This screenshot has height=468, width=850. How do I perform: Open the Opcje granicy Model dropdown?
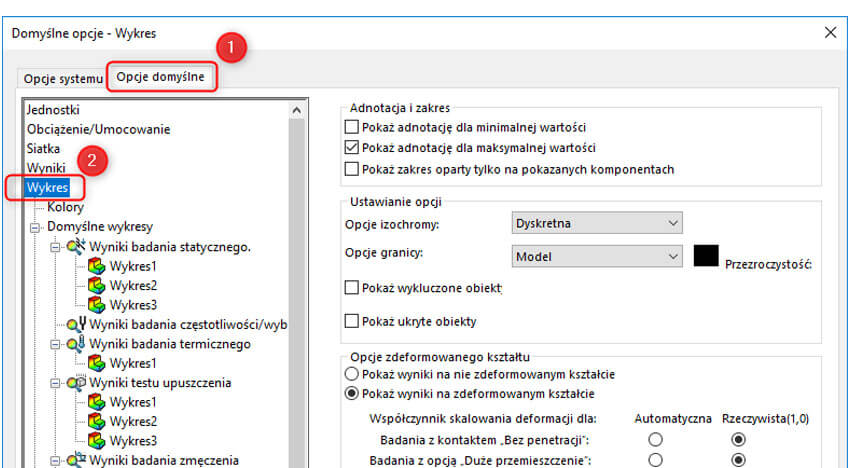coord(597,257)
